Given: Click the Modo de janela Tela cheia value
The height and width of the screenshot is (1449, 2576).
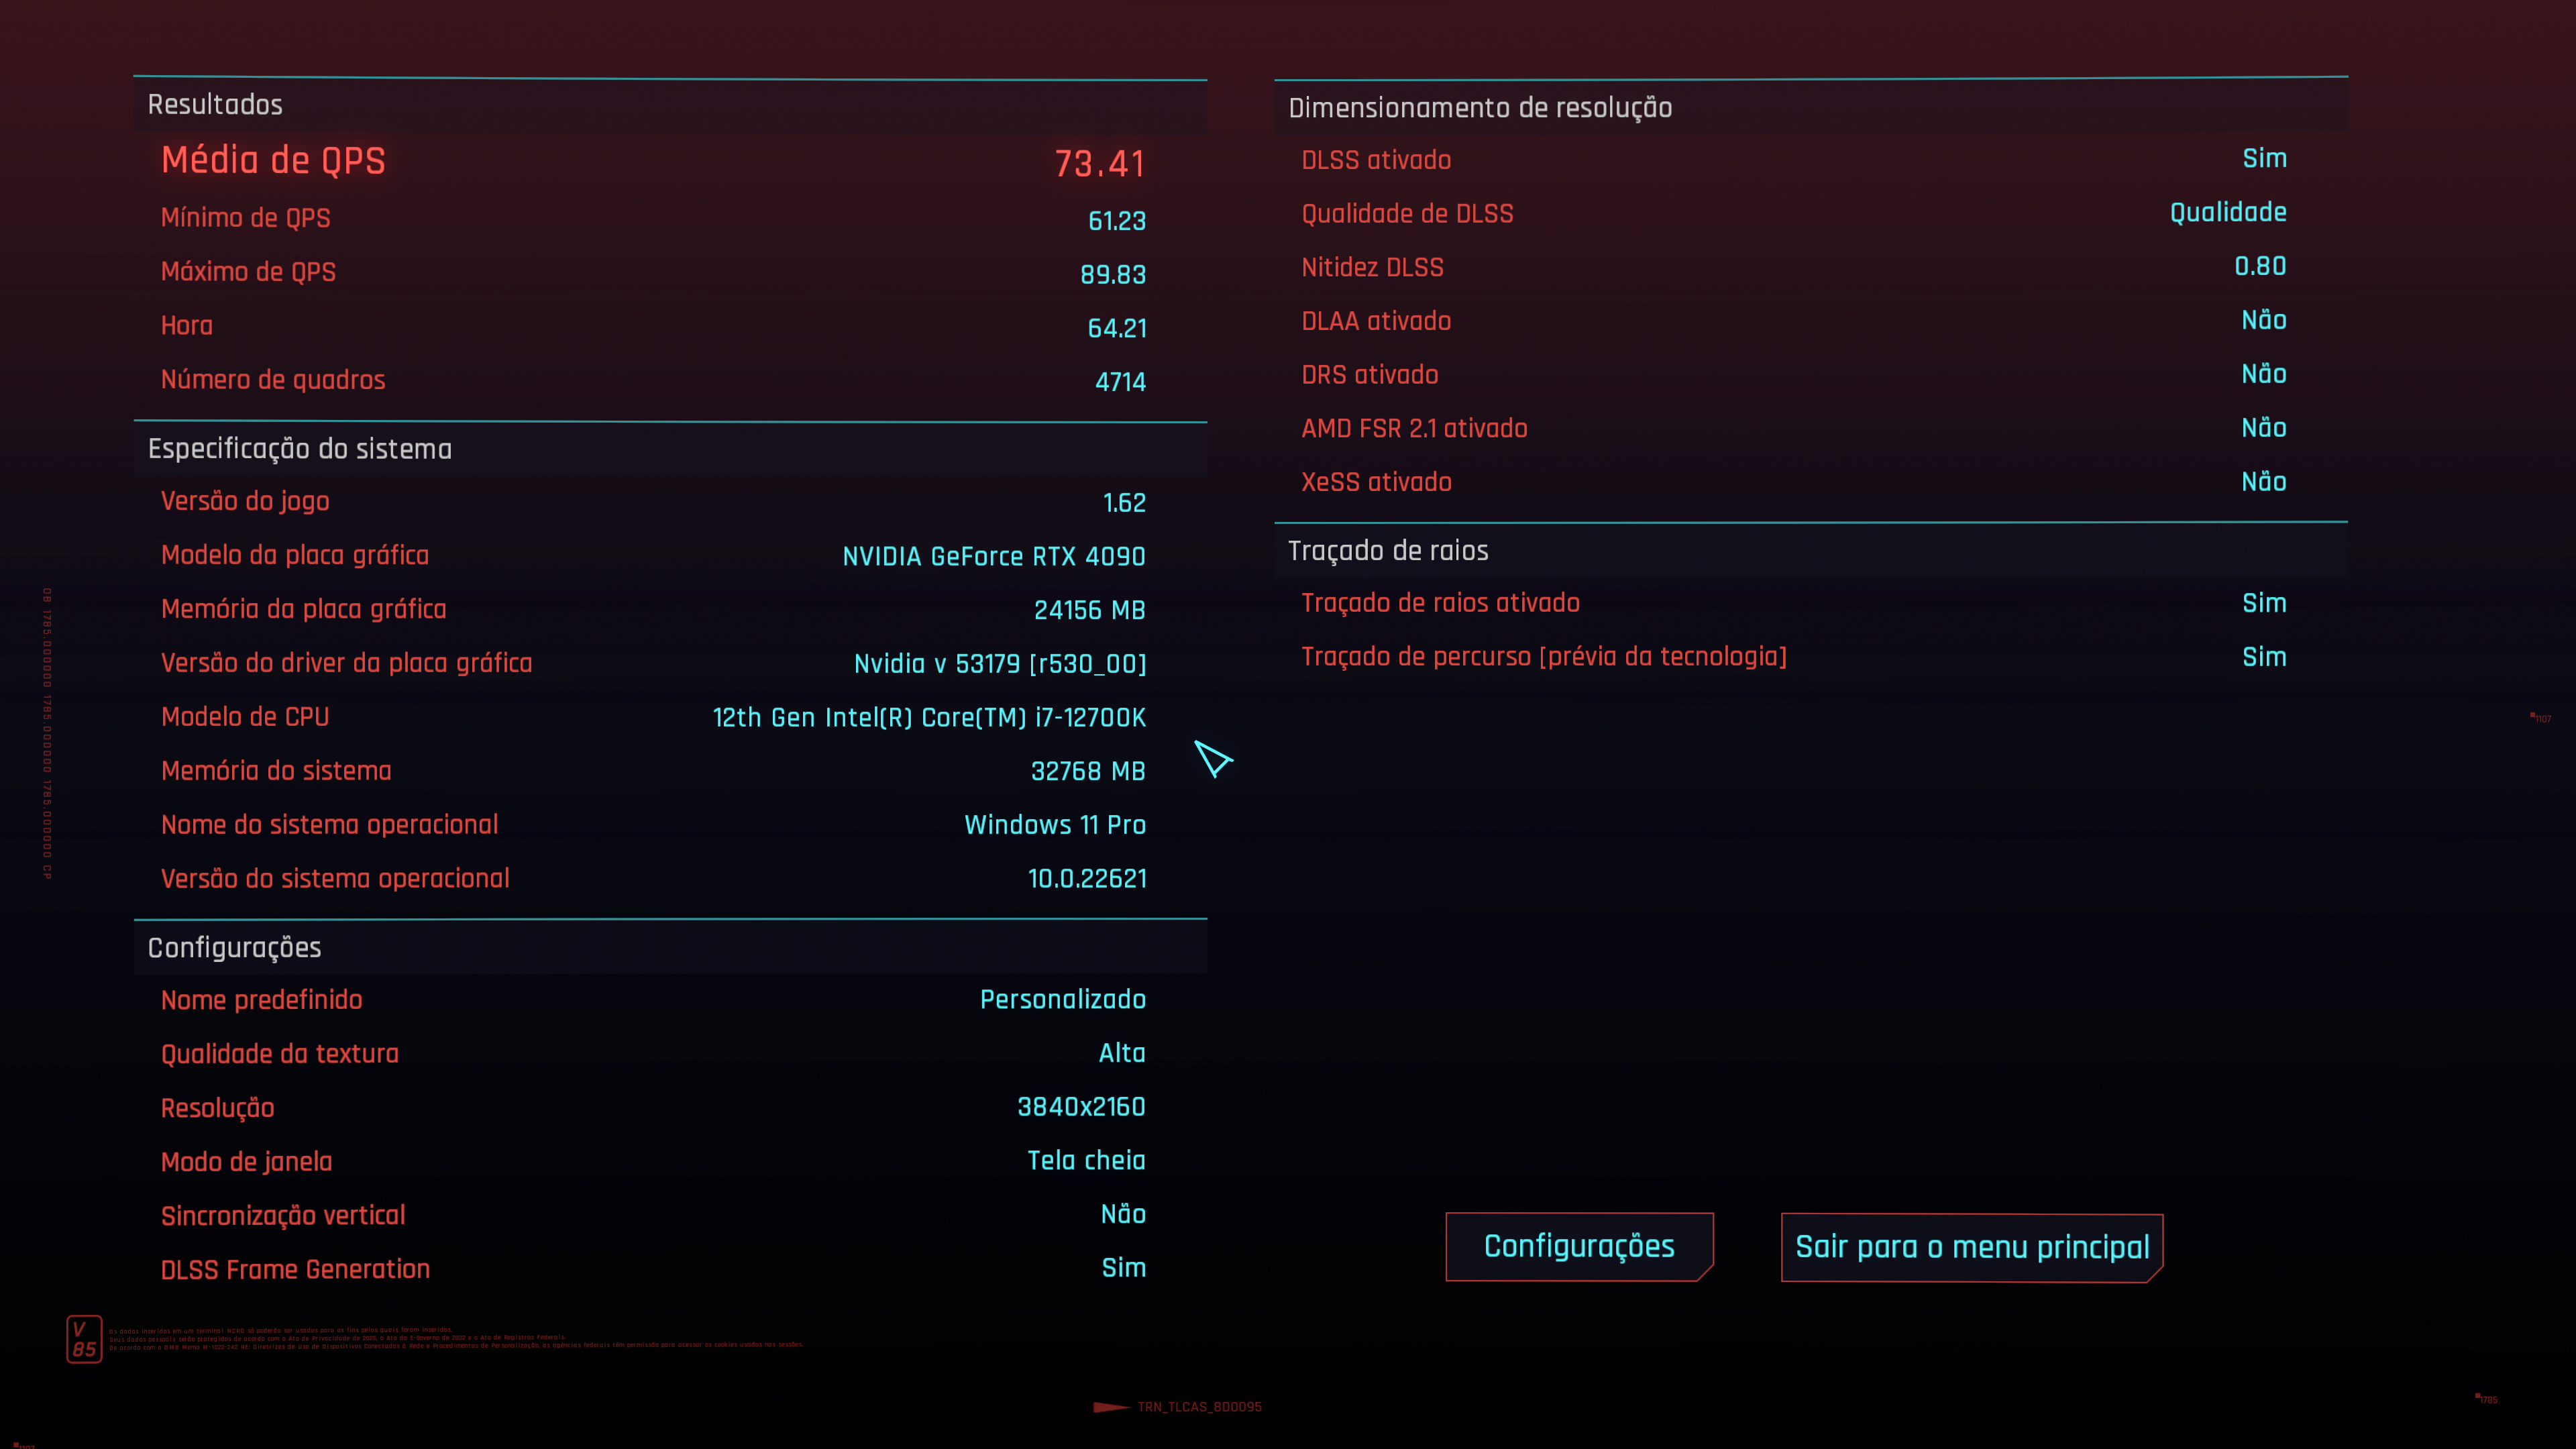Looking at the screenshot, I should click(1085, 1161).
